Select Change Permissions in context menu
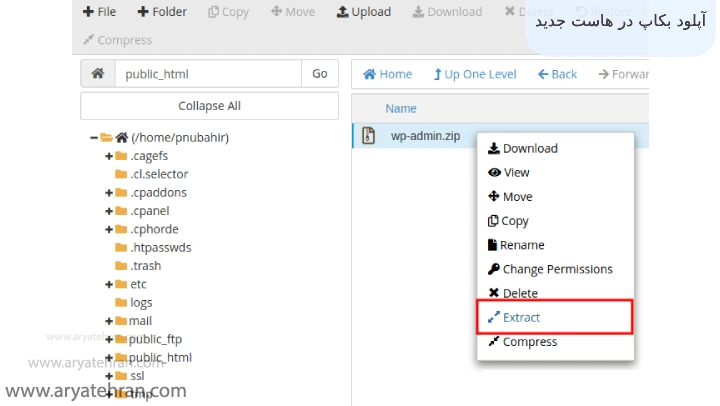Image resolution: width=720 pixels, height=406 pixels. click(556, 269)
